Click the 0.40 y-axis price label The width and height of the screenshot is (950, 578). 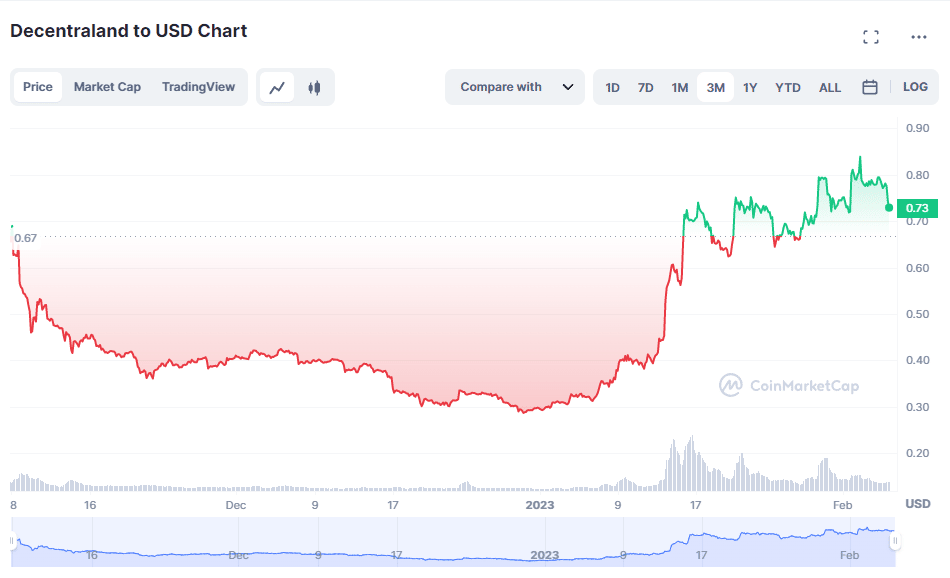pyautogui.click(x=917, y=360)
